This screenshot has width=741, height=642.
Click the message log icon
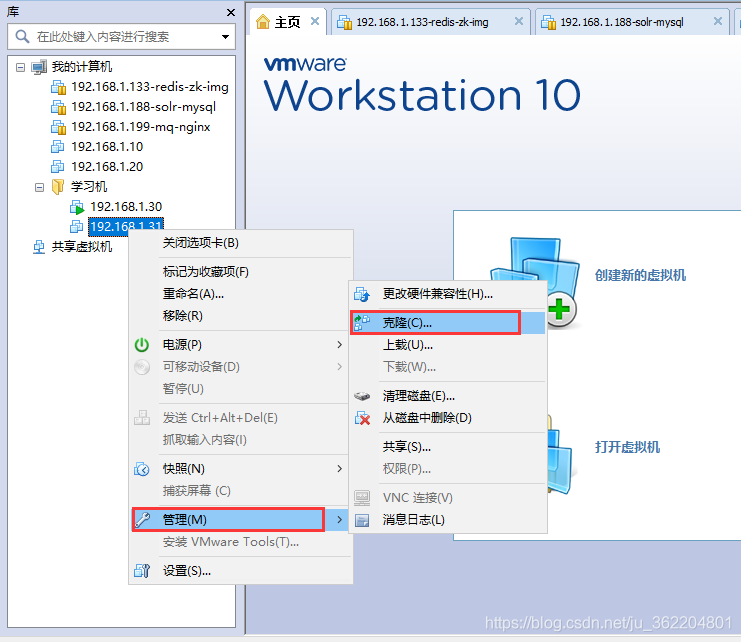click(x=362, y=520)
